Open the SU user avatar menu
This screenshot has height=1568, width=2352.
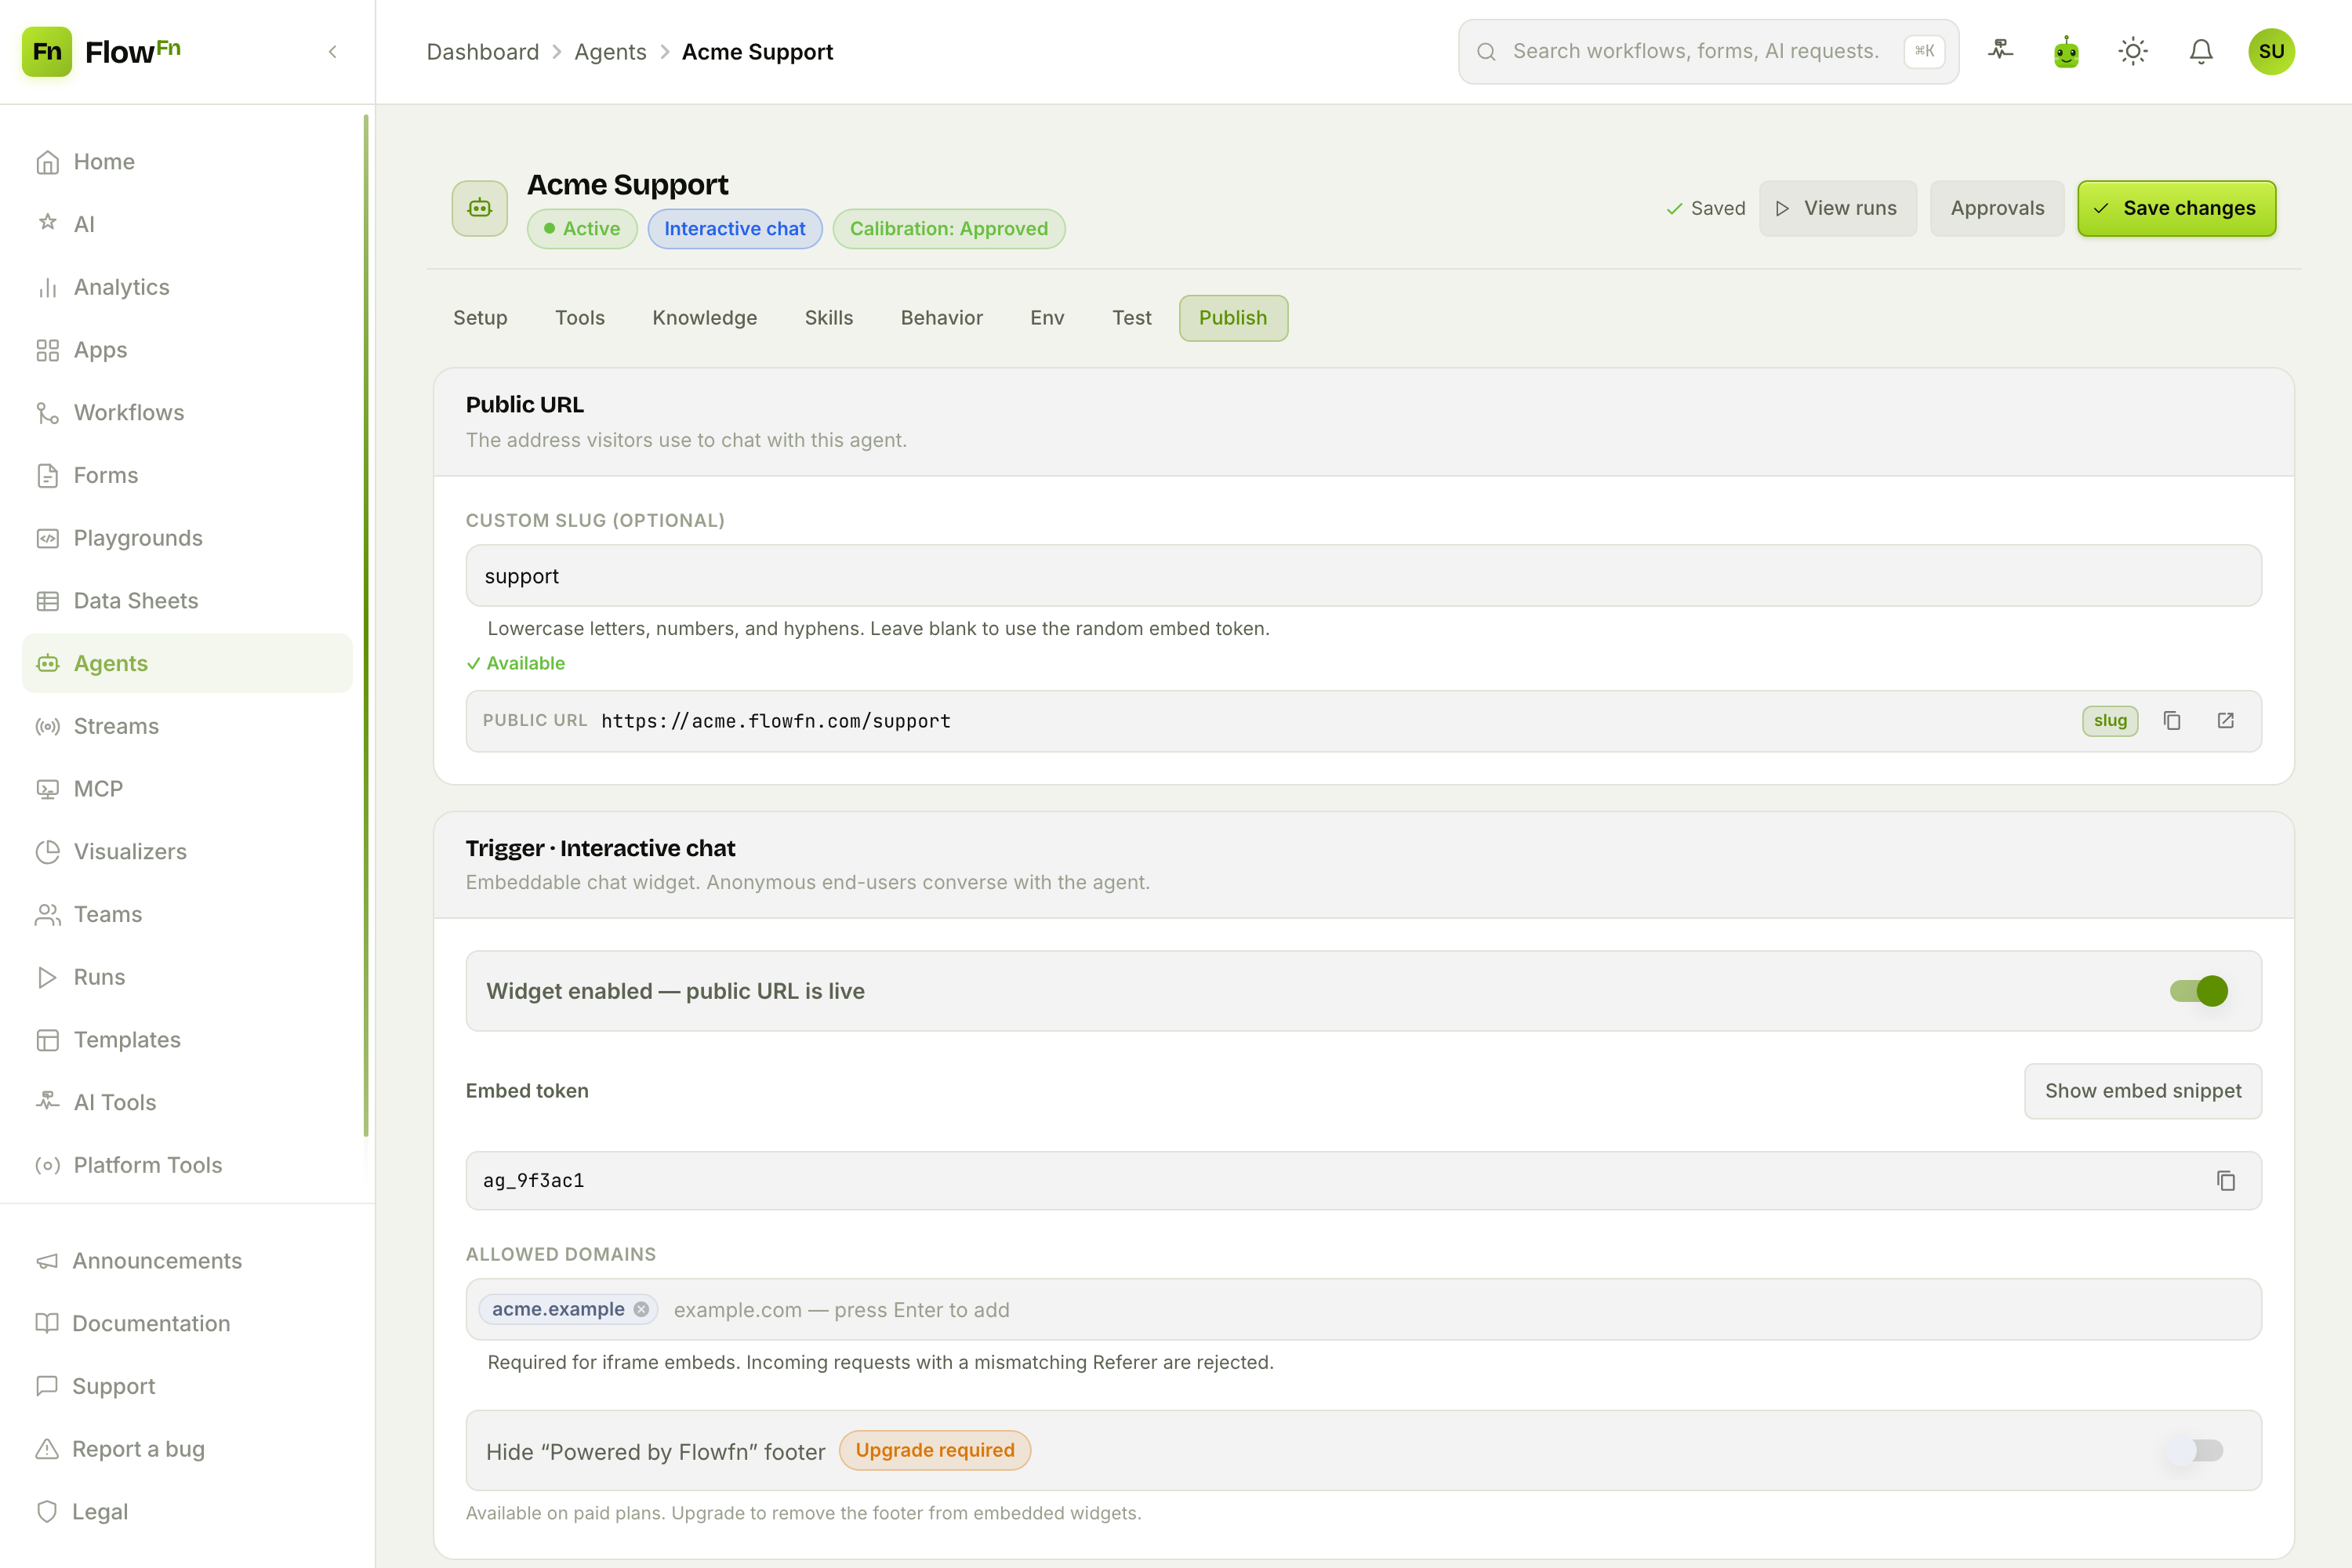(2271, 51)
